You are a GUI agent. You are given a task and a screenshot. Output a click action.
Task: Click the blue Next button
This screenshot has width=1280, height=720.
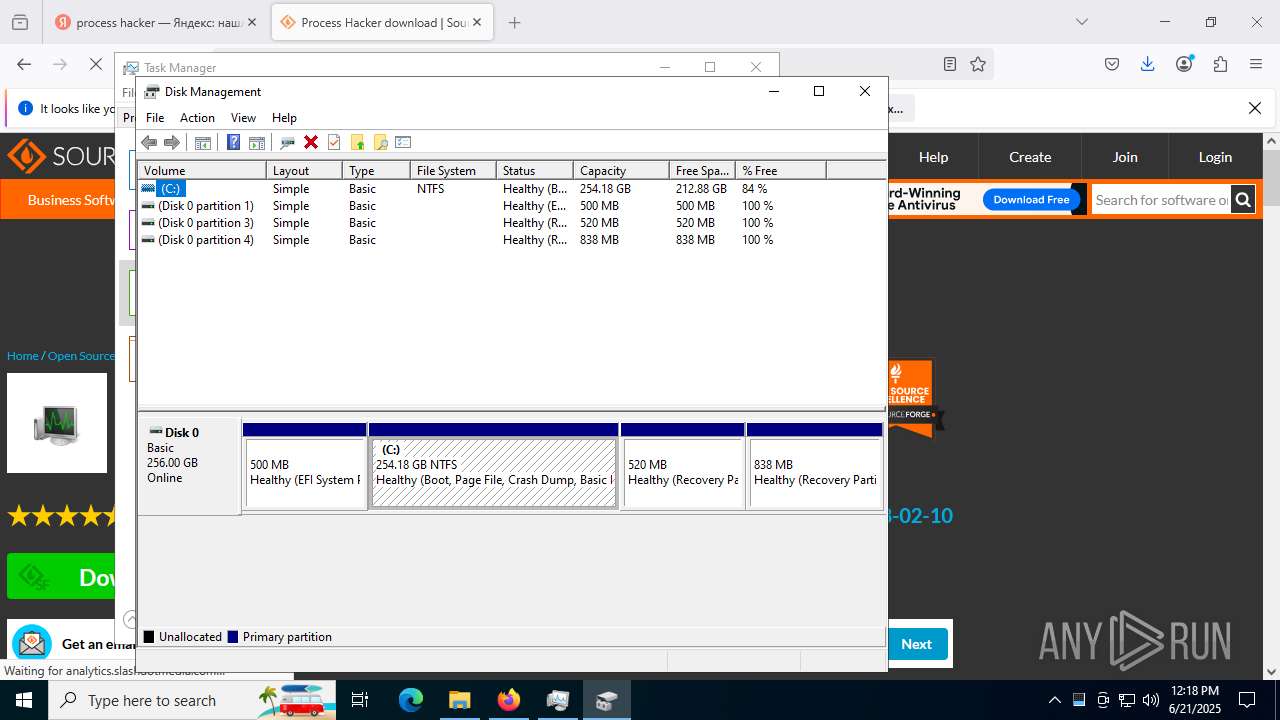coord(917,644)
